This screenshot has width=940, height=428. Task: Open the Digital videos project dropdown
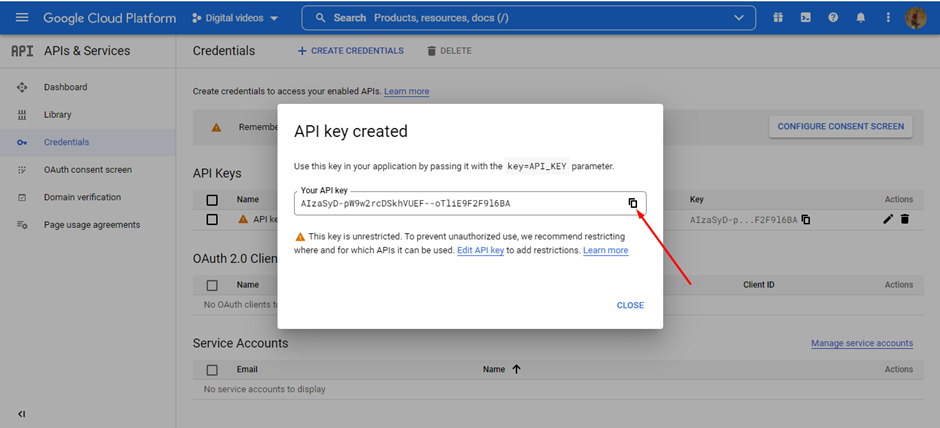[235, 18]
